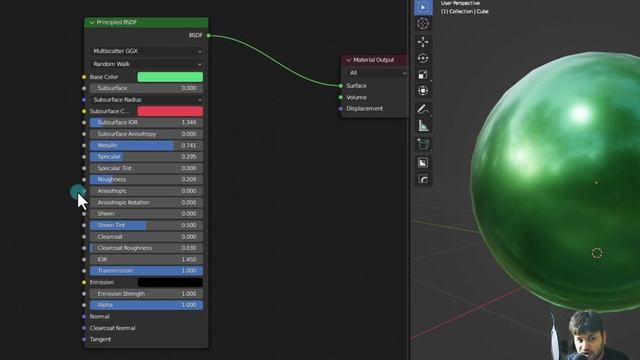Viewport: 640px width, 360px height.
Task: Choose the Move tool in viewport toolbar
Action: [423, 42]
